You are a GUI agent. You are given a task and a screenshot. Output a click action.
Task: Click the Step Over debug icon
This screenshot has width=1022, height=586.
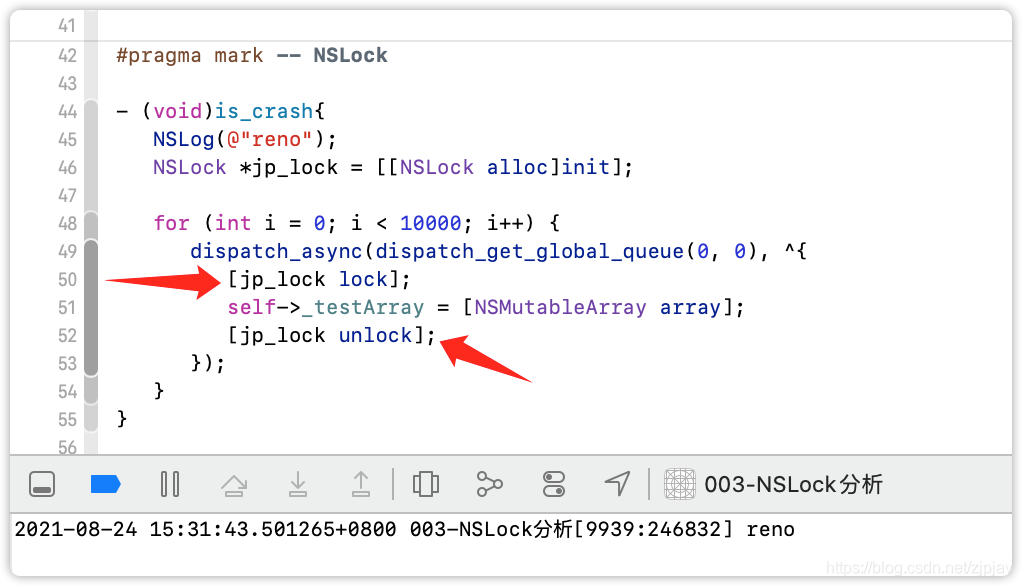point(233,485)
